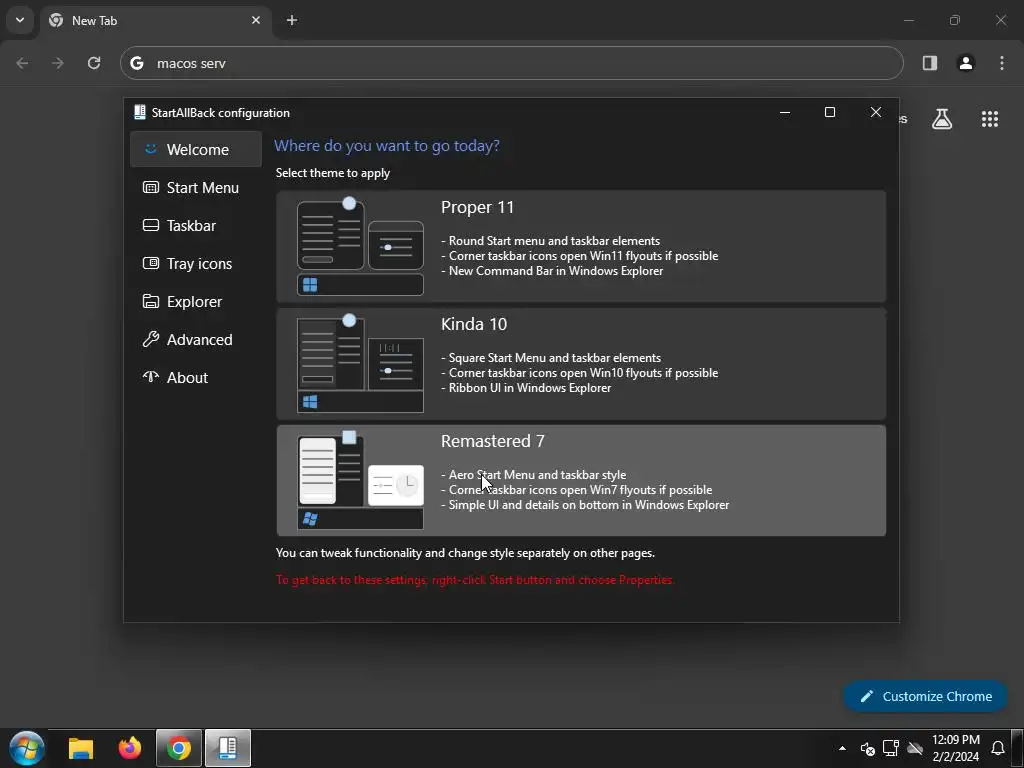Click the Google icon in address bar
The width and height of the screenshot is (1024, 768).
click(137, 63)
